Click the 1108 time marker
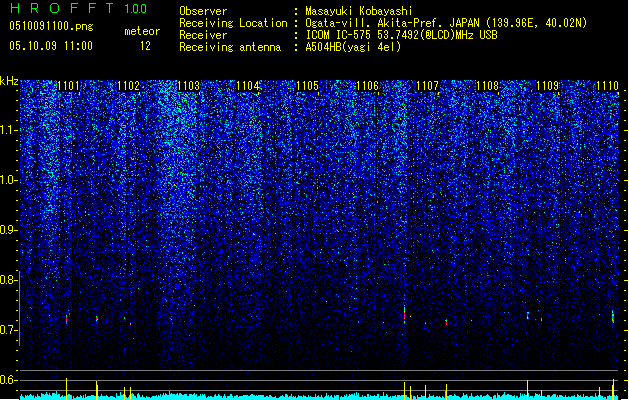629x400 pixels. [487, 86]
